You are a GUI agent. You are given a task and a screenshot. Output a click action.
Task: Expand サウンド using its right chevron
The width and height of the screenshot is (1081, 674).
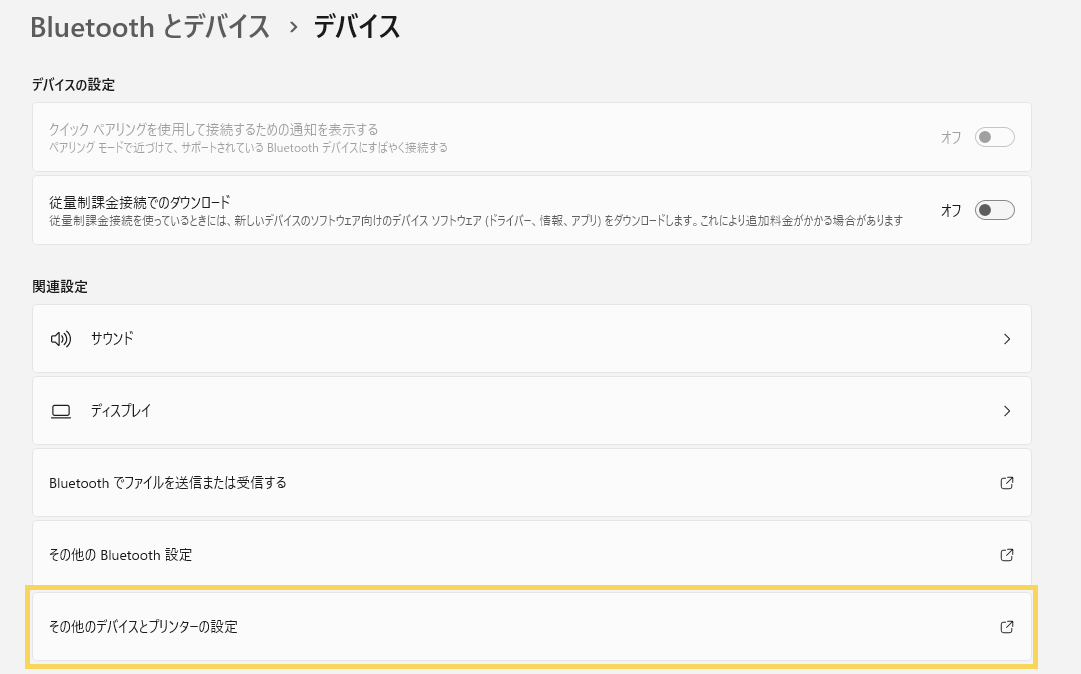coord(1007,339)
